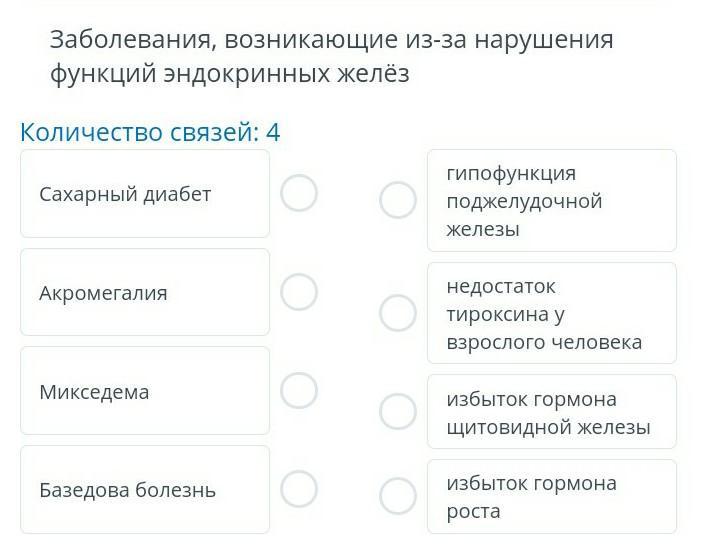
Task: Select the connector circle next to Сахарный диабет
Action: tap(299, 193)
